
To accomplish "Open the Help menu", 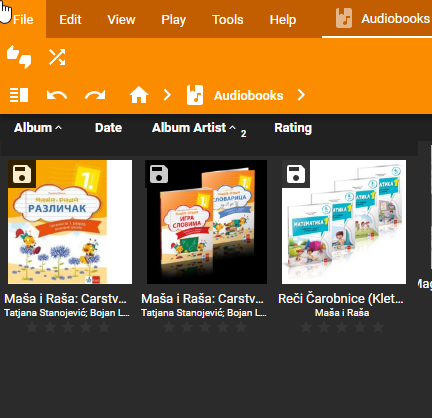I will tap(283, 19).
